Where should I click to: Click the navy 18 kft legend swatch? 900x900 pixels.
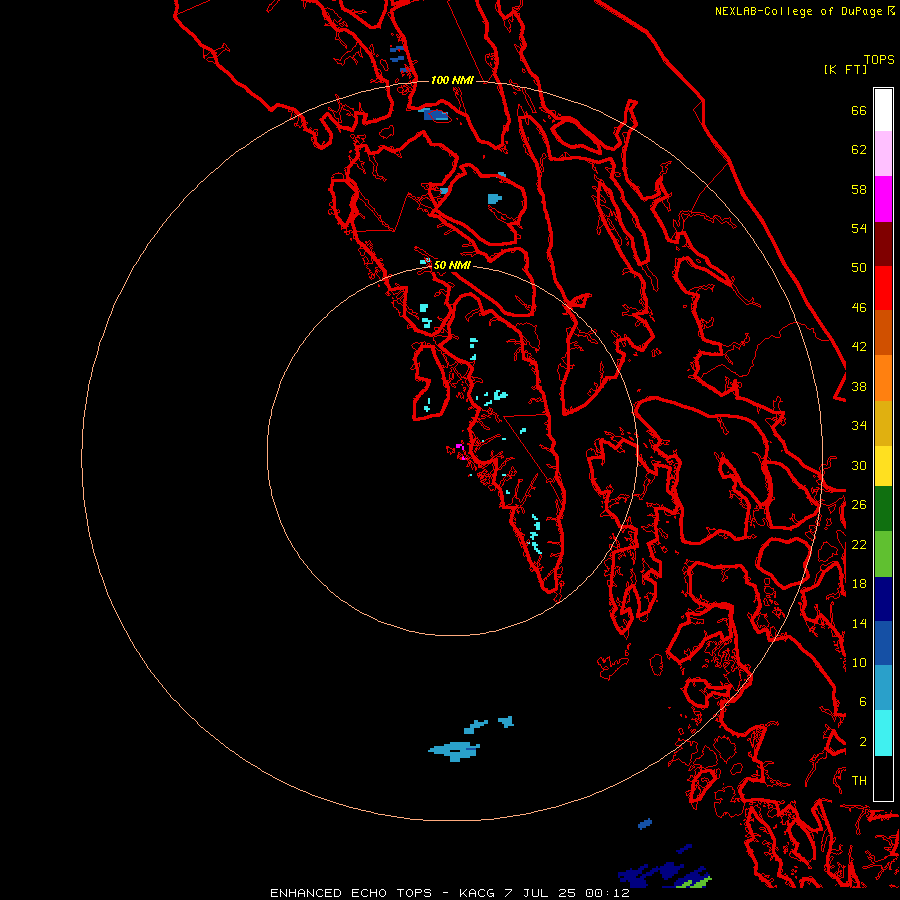[x=883, y=599]
